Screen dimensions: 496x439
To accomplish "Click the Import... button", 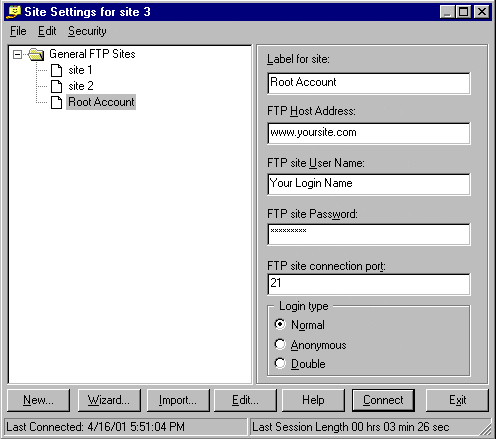I will point(178,400).
